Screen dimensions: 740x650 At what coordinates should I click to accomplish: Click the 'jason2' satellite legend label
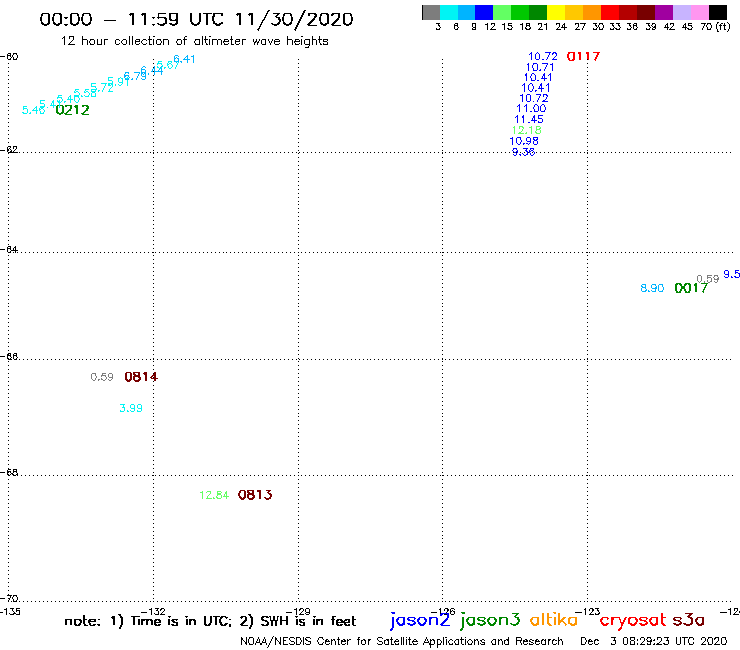(420, 620)
